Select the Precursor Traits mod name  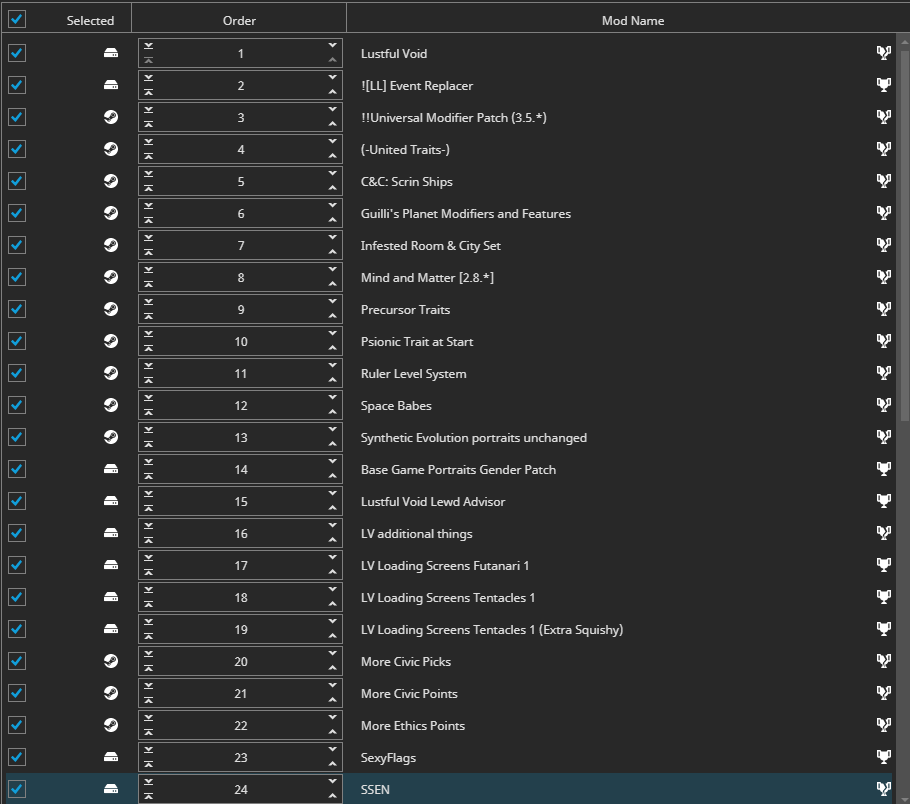[405, 309]
